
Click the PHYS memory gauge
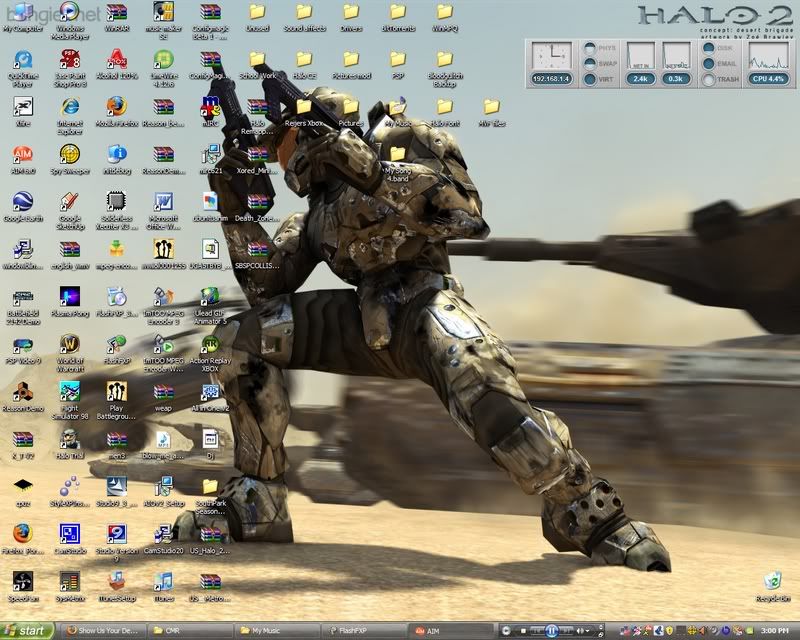click(590, 48)
